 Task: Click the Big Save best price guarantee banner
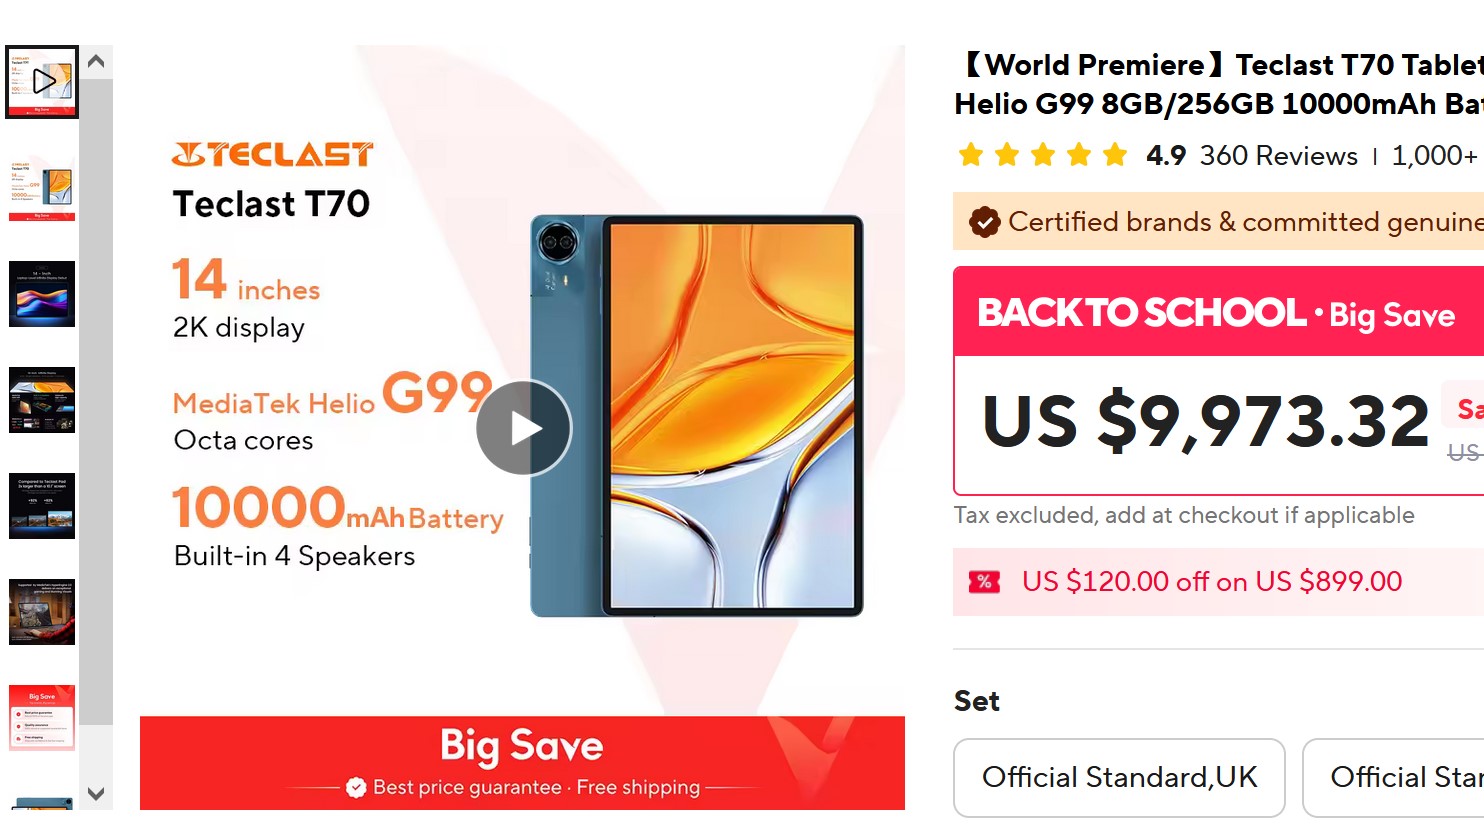[x=522, y=763]
